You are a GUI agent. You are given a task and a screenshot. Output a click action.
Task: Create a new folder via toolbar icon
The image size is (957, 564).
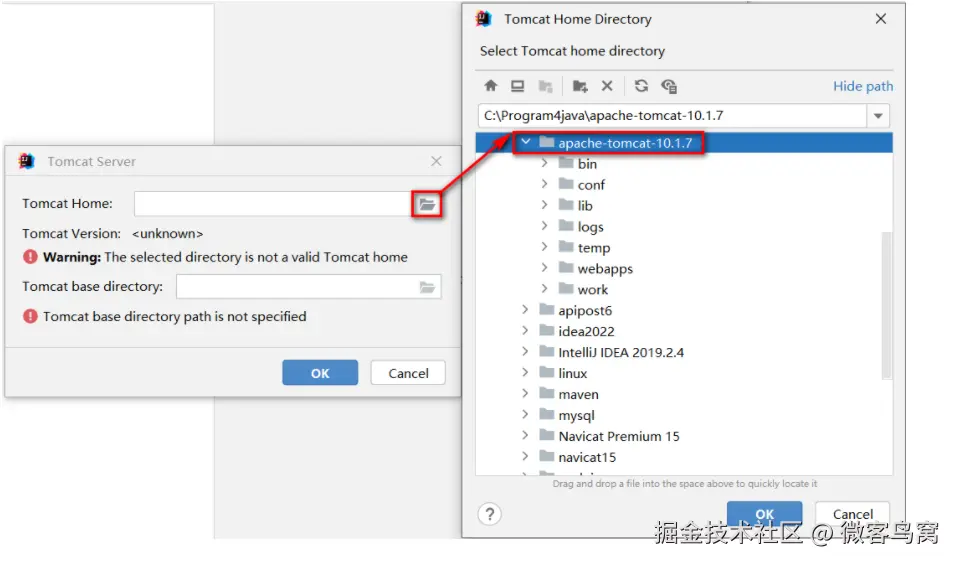pyautogui.click(x=580, y=86)
